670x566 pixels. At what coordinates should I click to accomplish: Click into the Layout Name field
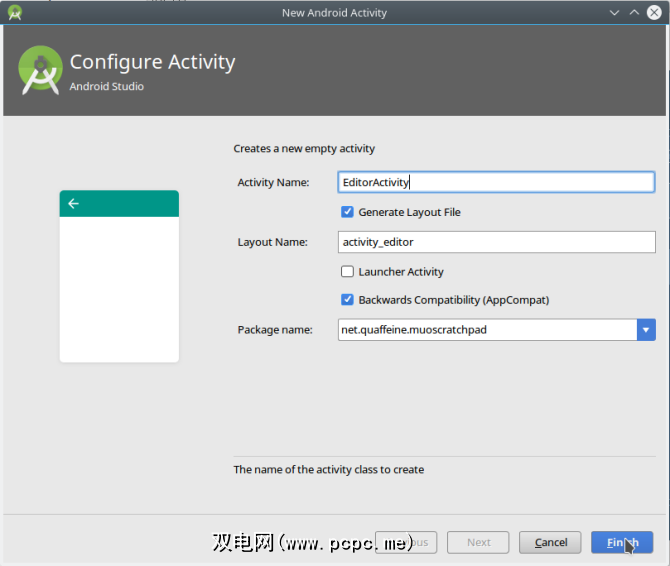click(497, 242)
